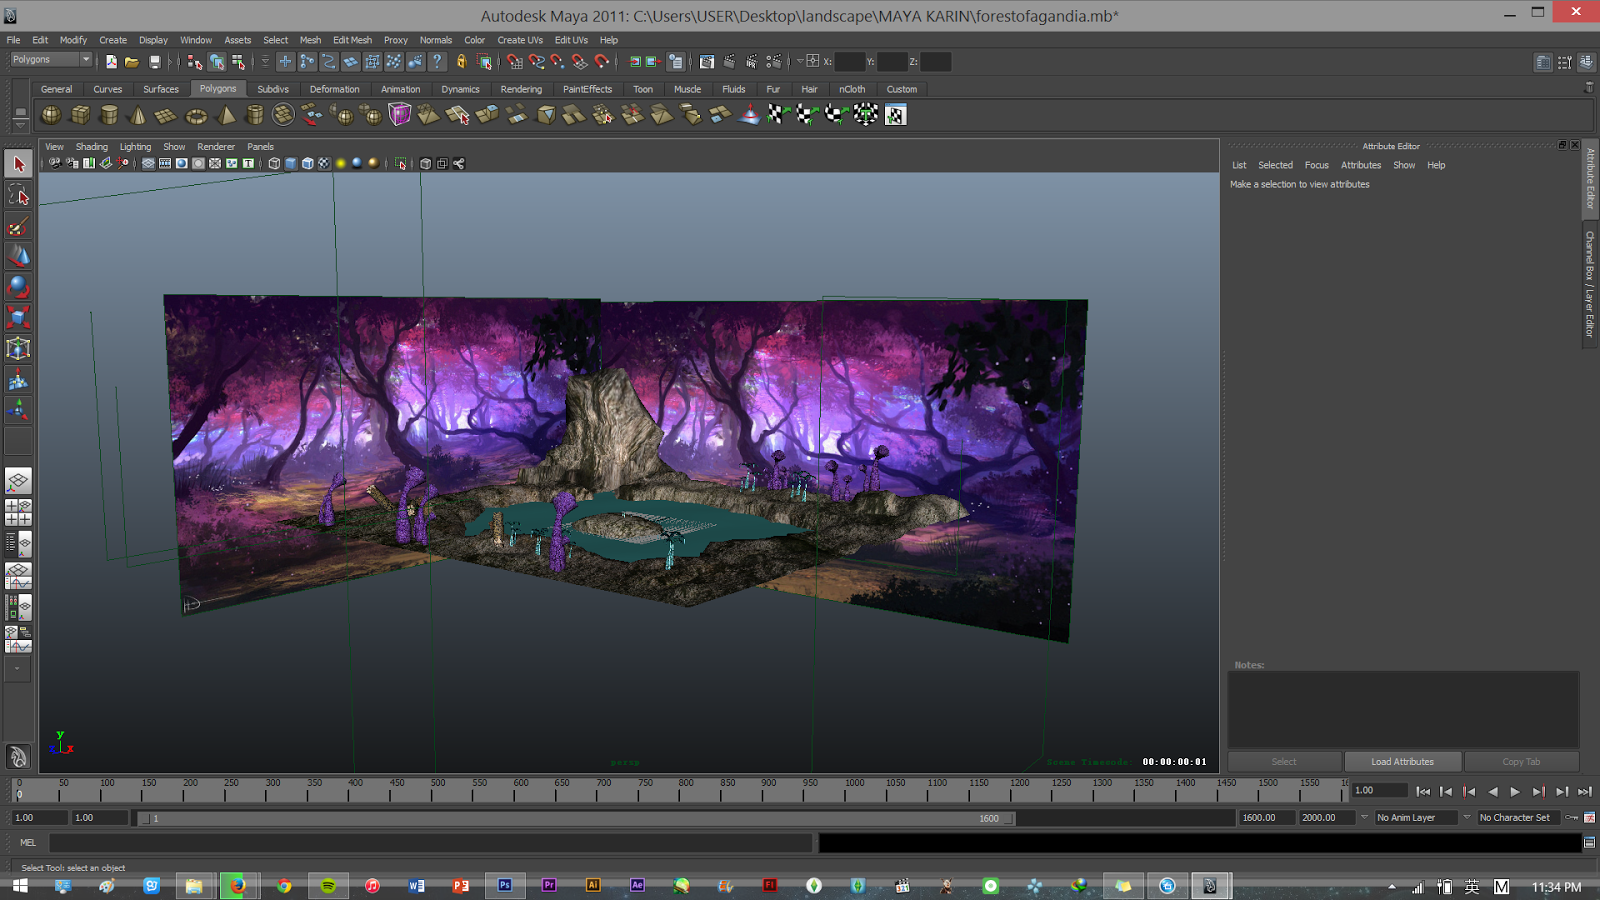1600x900 pixels.
Task: Toggle the viewport grid display
Action: [149, 162]
